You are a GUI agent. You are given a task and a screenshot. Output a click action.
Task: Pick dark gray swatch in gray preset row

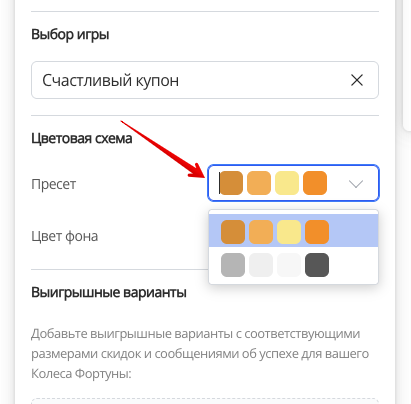tap(317, 265)
